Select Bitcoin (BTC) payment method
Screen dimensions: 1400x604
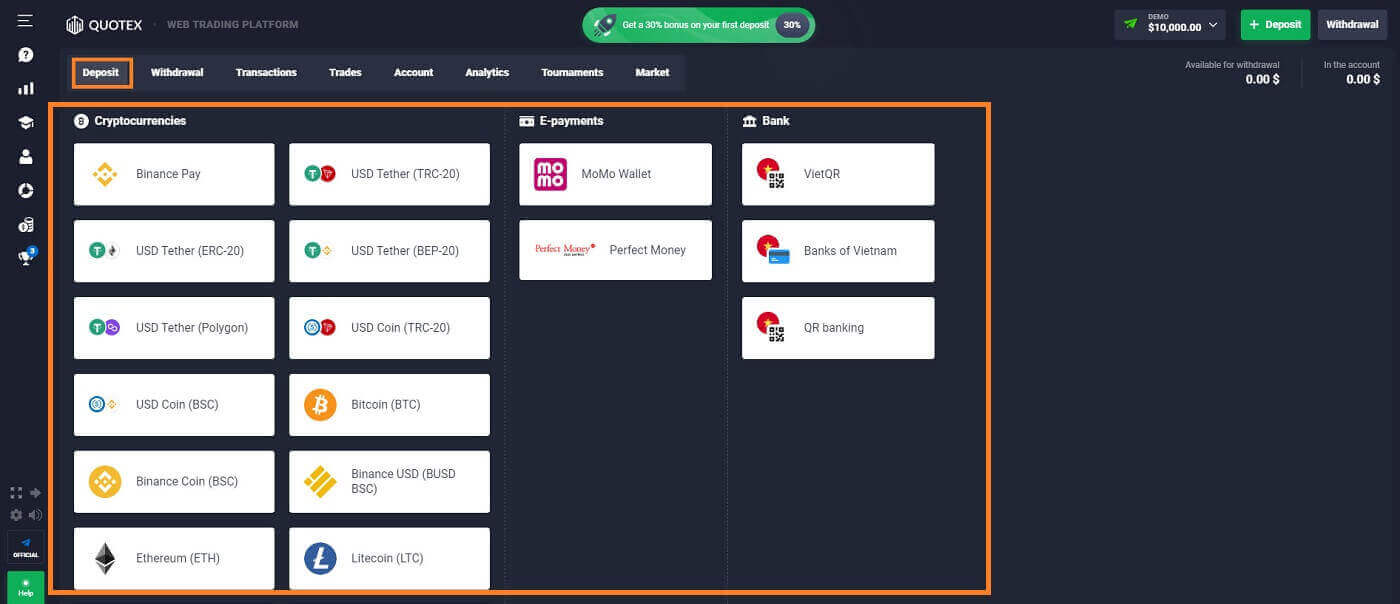(389, 405)
